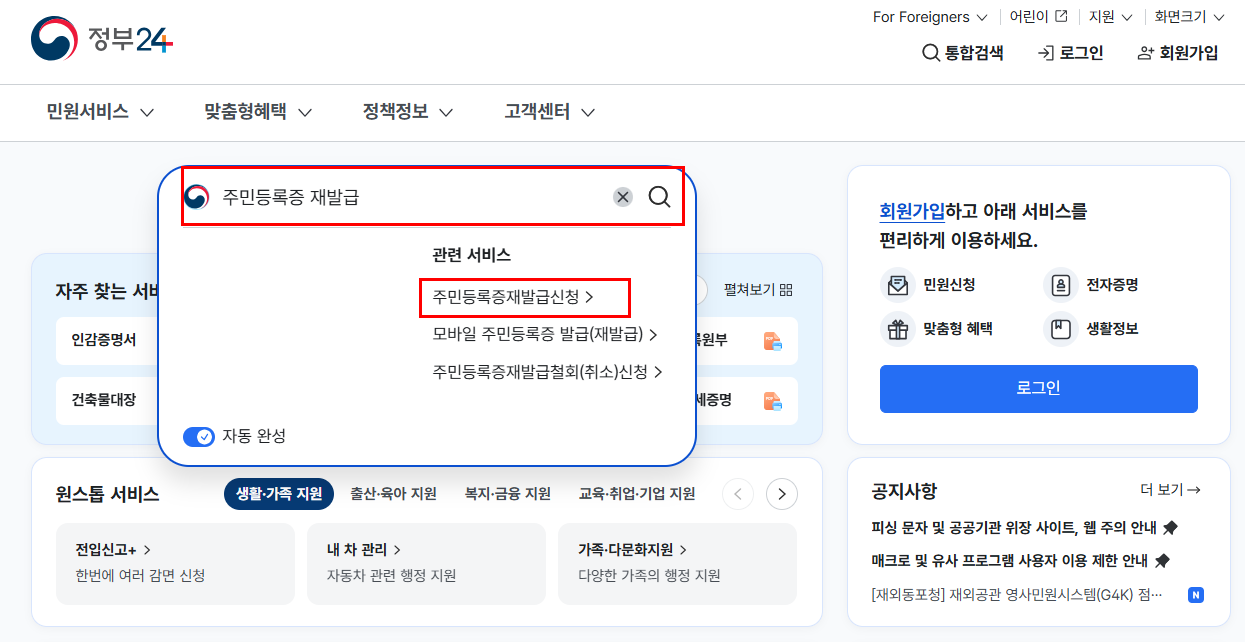This screenshot has height=642, width=1245.
Task: Select the 전자증명 certificate icon
Action: pyautogui.click(x=1059, y=285)
